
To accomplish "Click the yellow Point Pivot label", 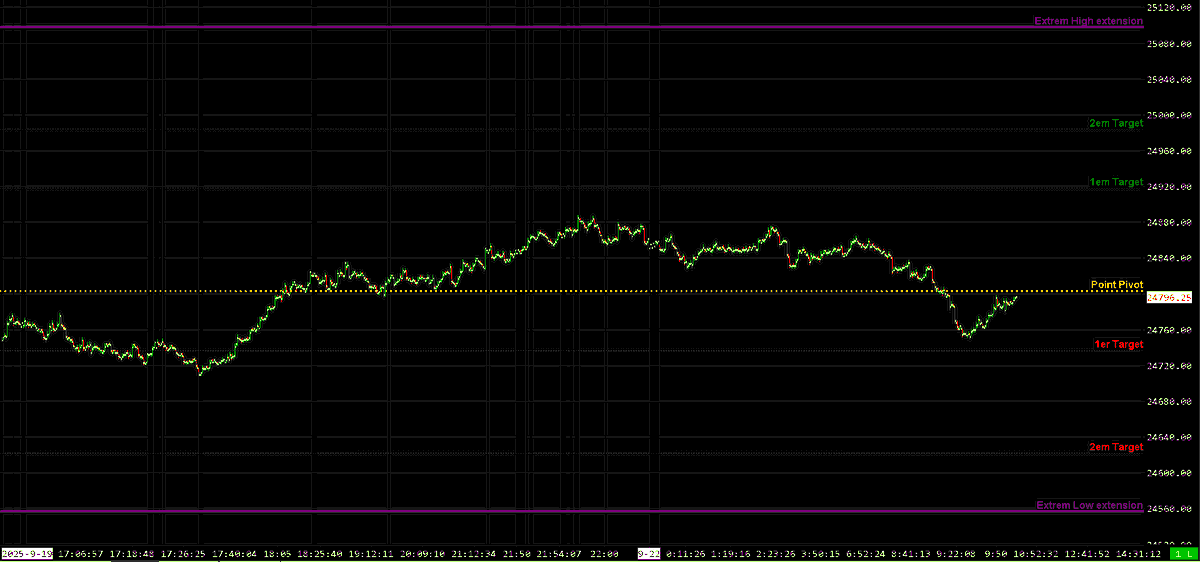I will [1116, 285].
